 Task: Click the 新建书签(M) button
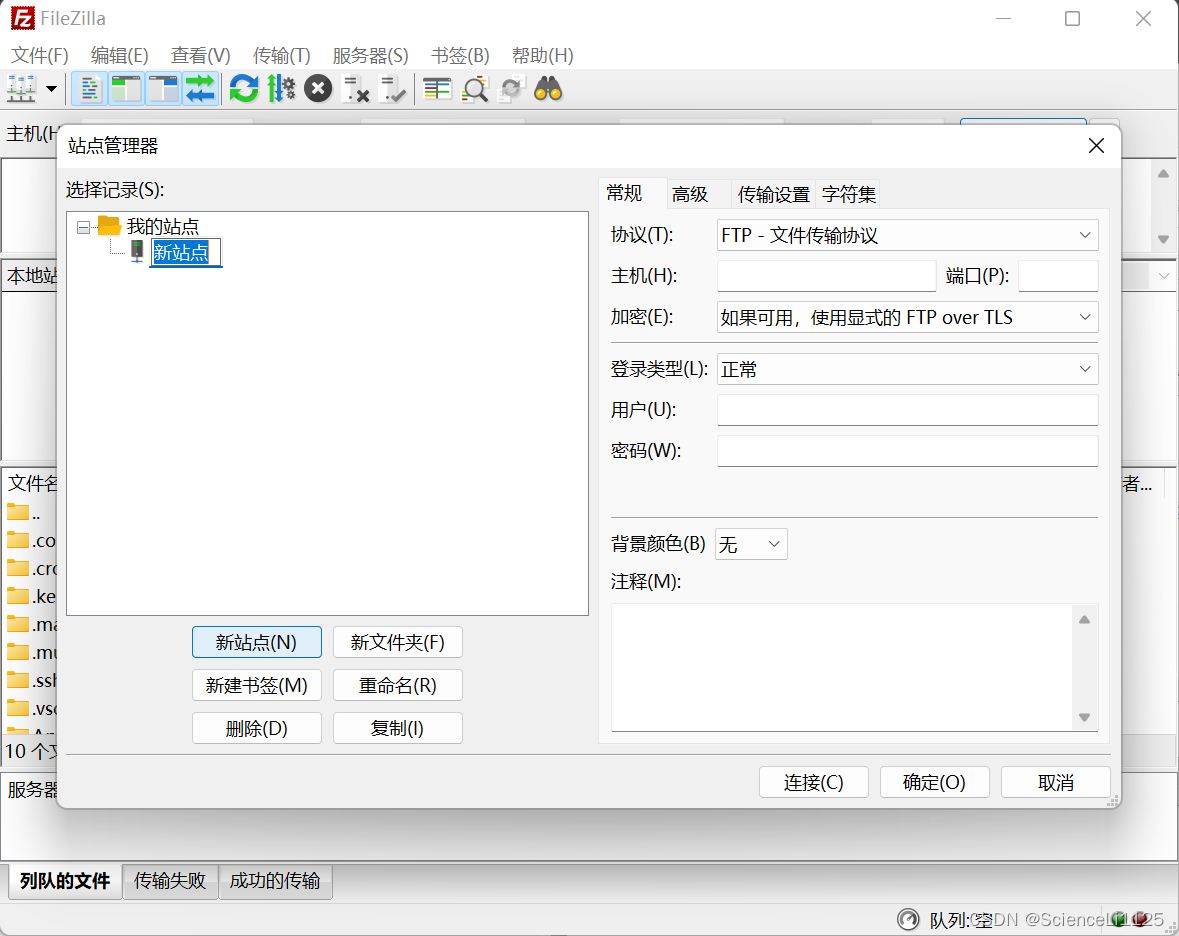[256, 686]
